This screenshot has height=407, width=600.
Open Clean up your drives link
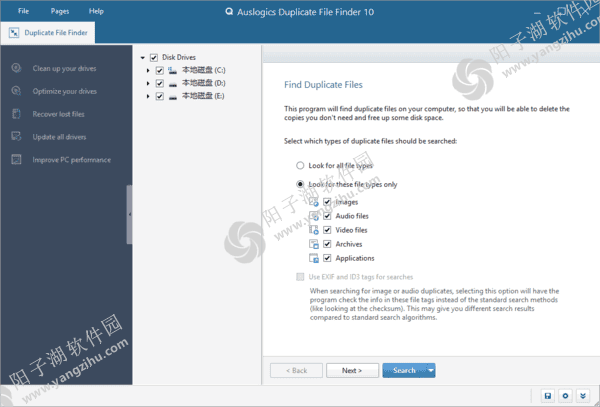coord(64,68)
